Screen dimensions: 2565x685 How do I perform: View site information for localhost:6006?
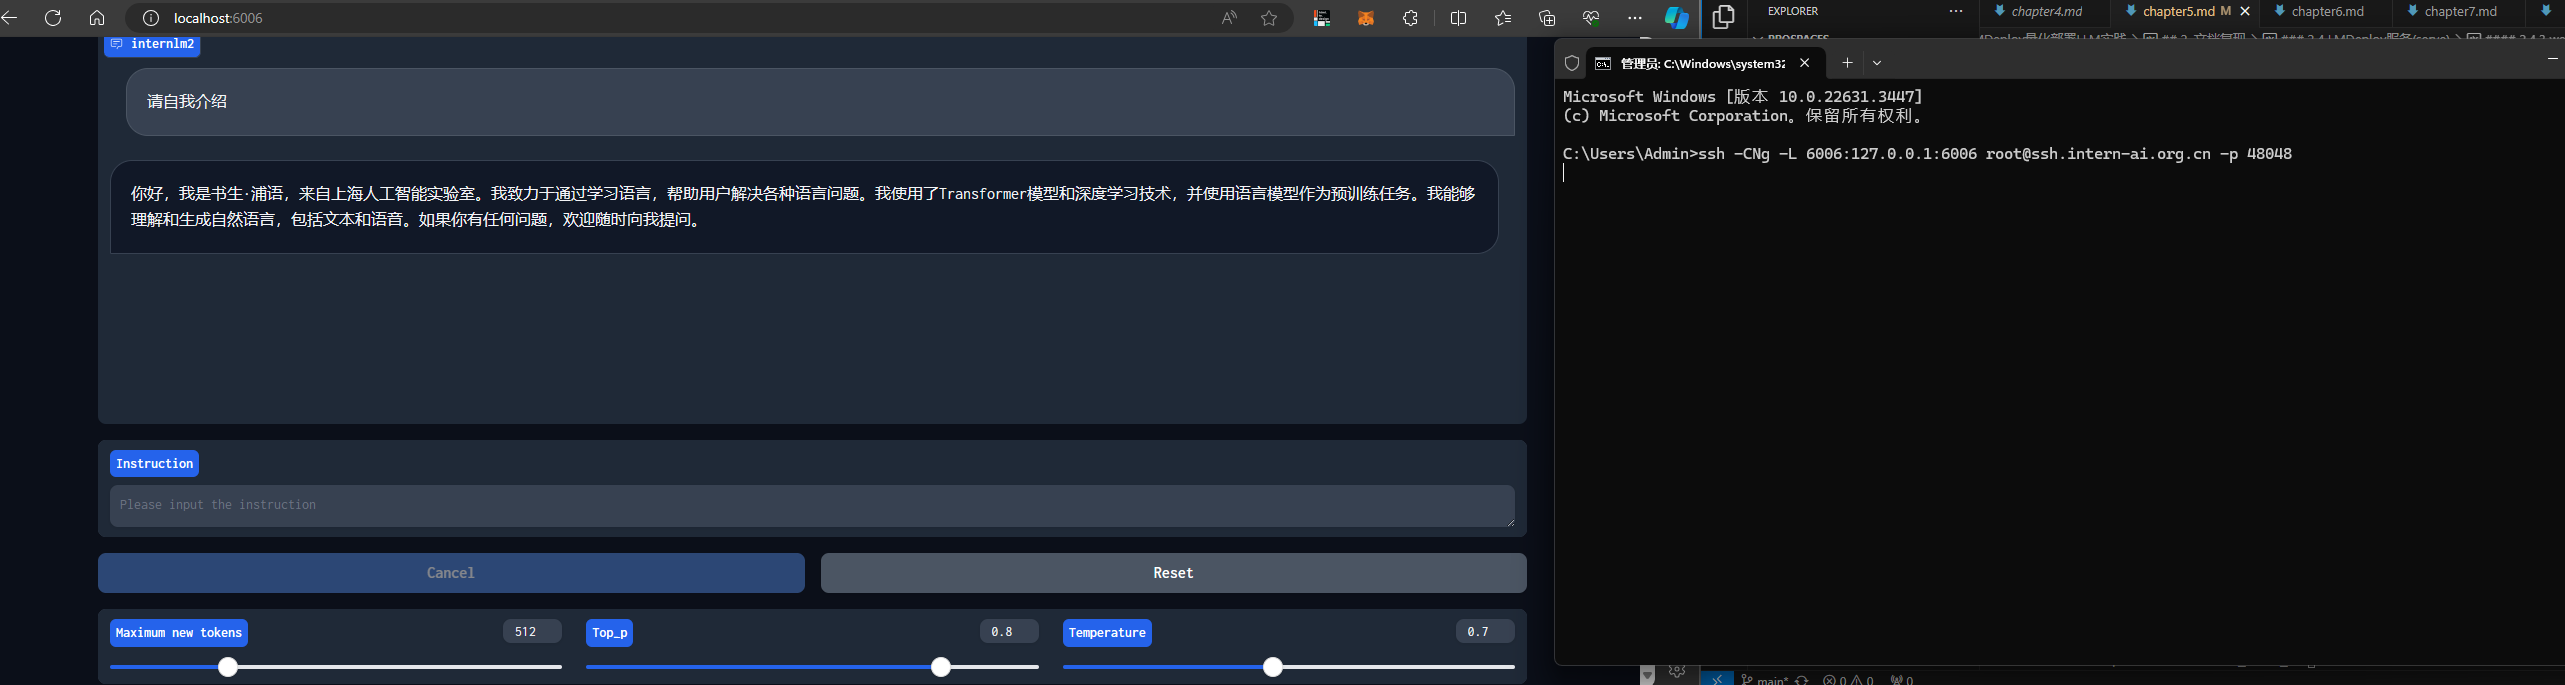coord(150,18)
